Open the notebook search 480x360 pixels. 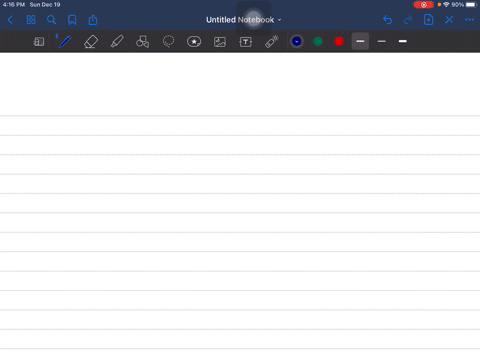[x=51, y=20]
